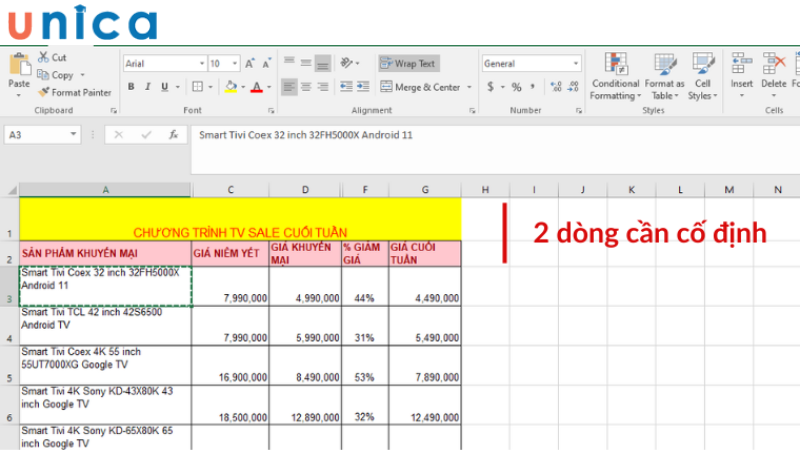Image resolution: width=800 pixels, height=450 pixels.
Task: Apply comma style number format
Action: 533,87
